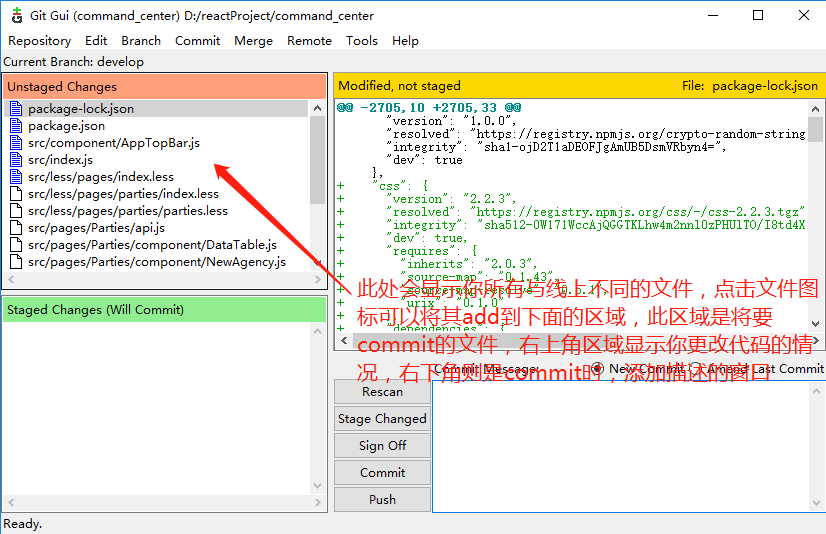Click file icon of NewAgency.js
This screenshot has height=534, width=826.
coord(16,261)
